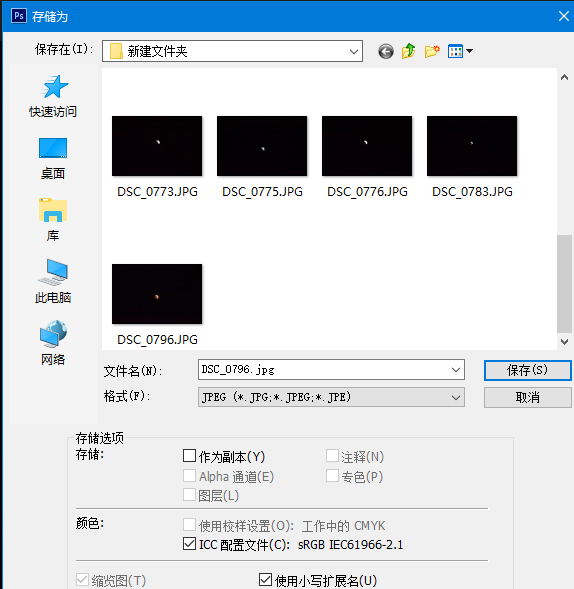This screenshot has width=574, height=589.
Task: Go to 桌面 in the sidebar
Action: click(x=53, y=159)
